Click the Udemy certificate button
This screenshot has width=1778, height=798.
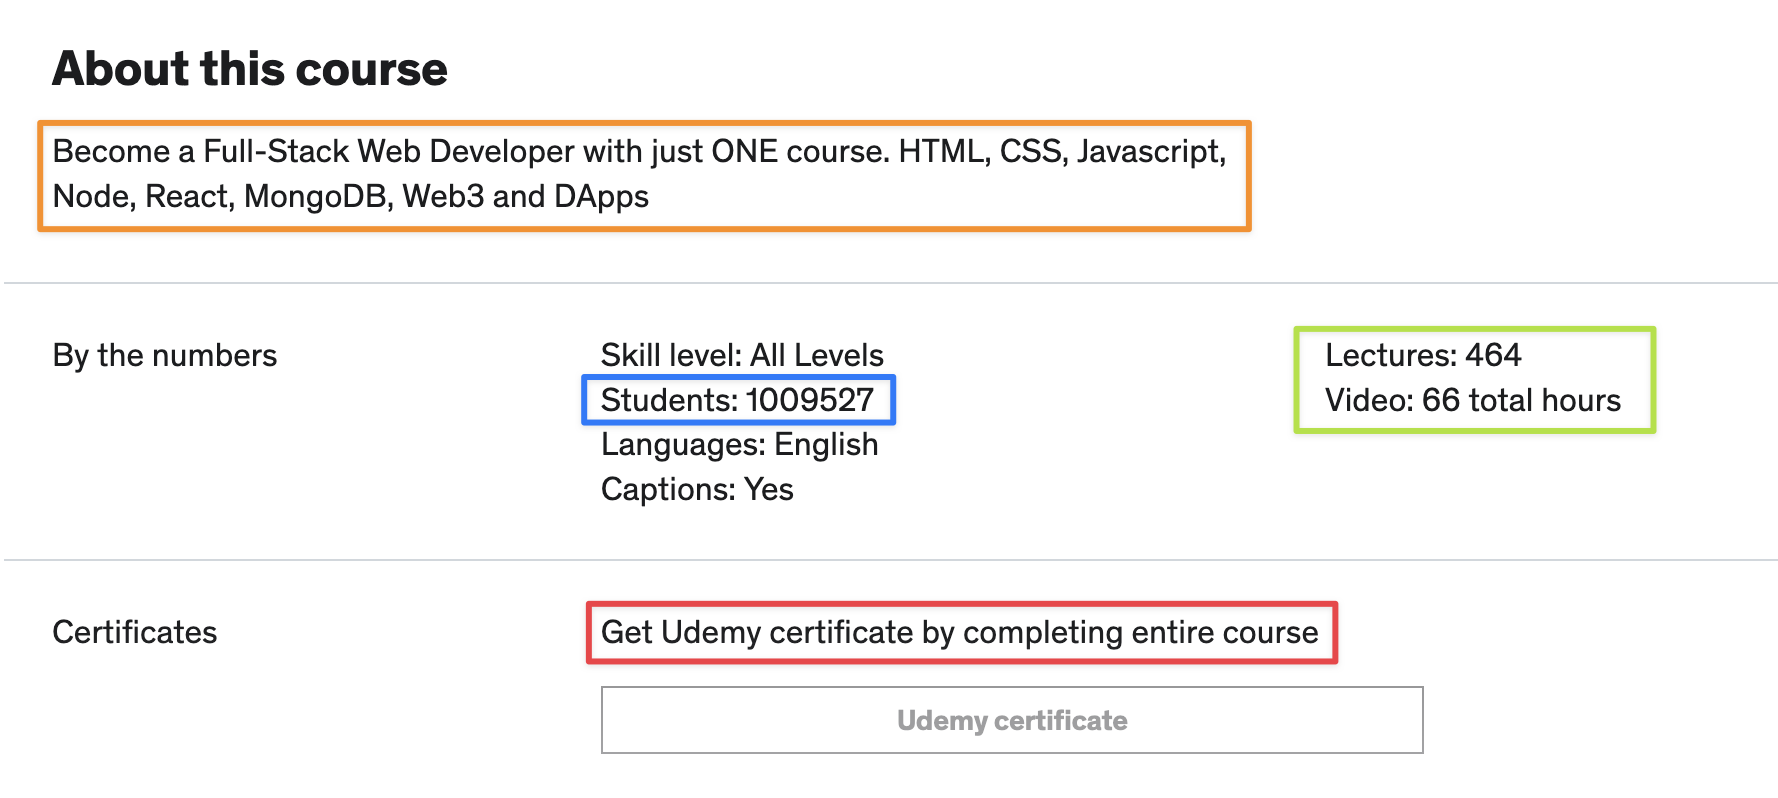[1012, 720]
